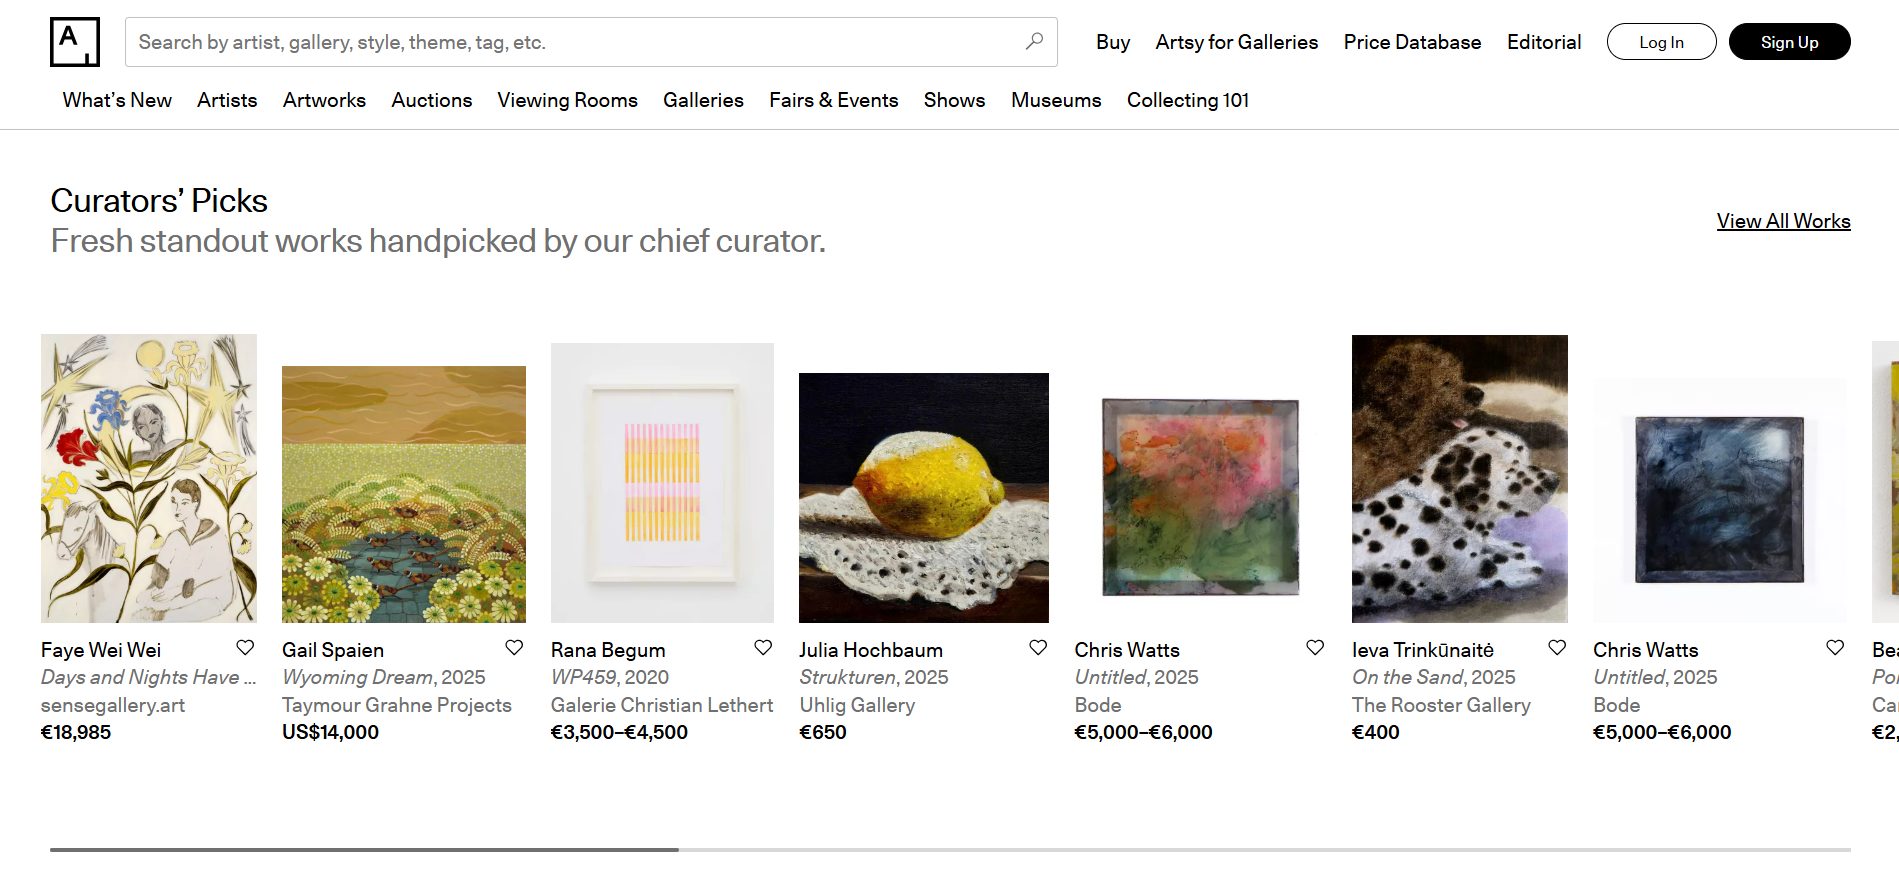Image resolution: width=1899 pixels, height=882 pixels.
Task: Open the Buy menu
Action: click(x=1113, y=42)
